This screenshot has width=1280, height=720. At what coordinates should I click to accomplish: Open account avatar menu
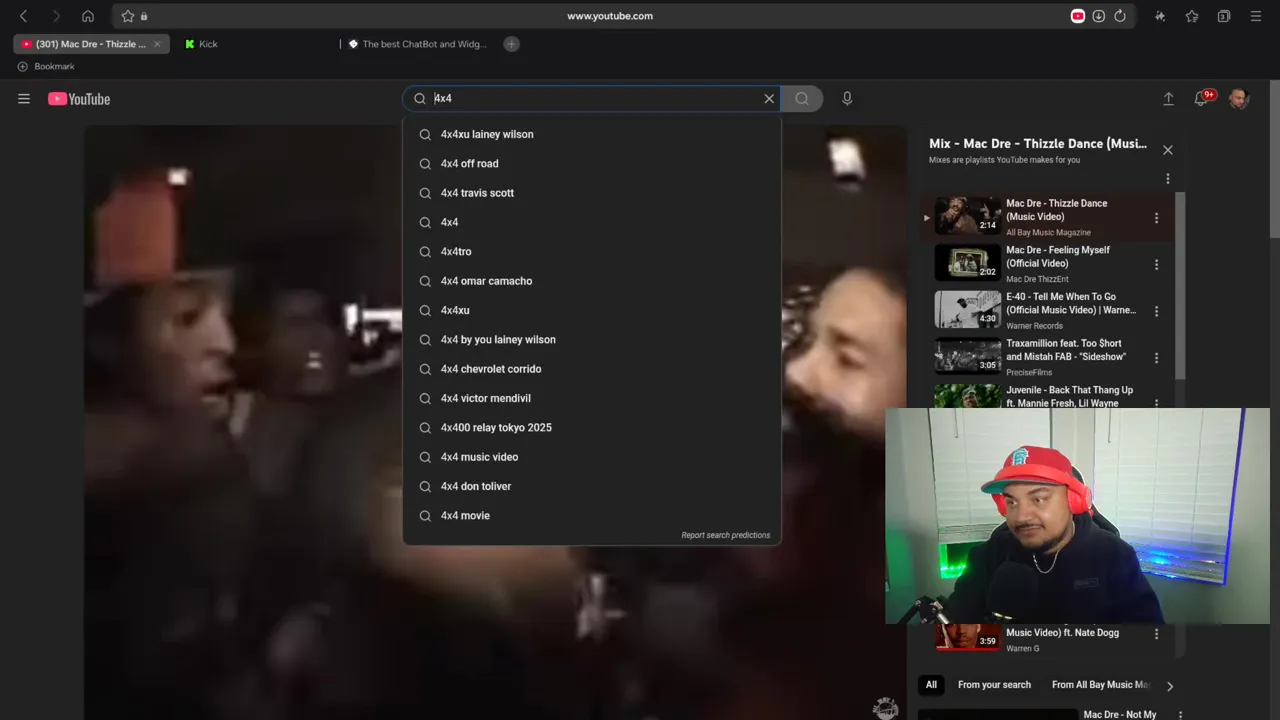coord(1239,99)
